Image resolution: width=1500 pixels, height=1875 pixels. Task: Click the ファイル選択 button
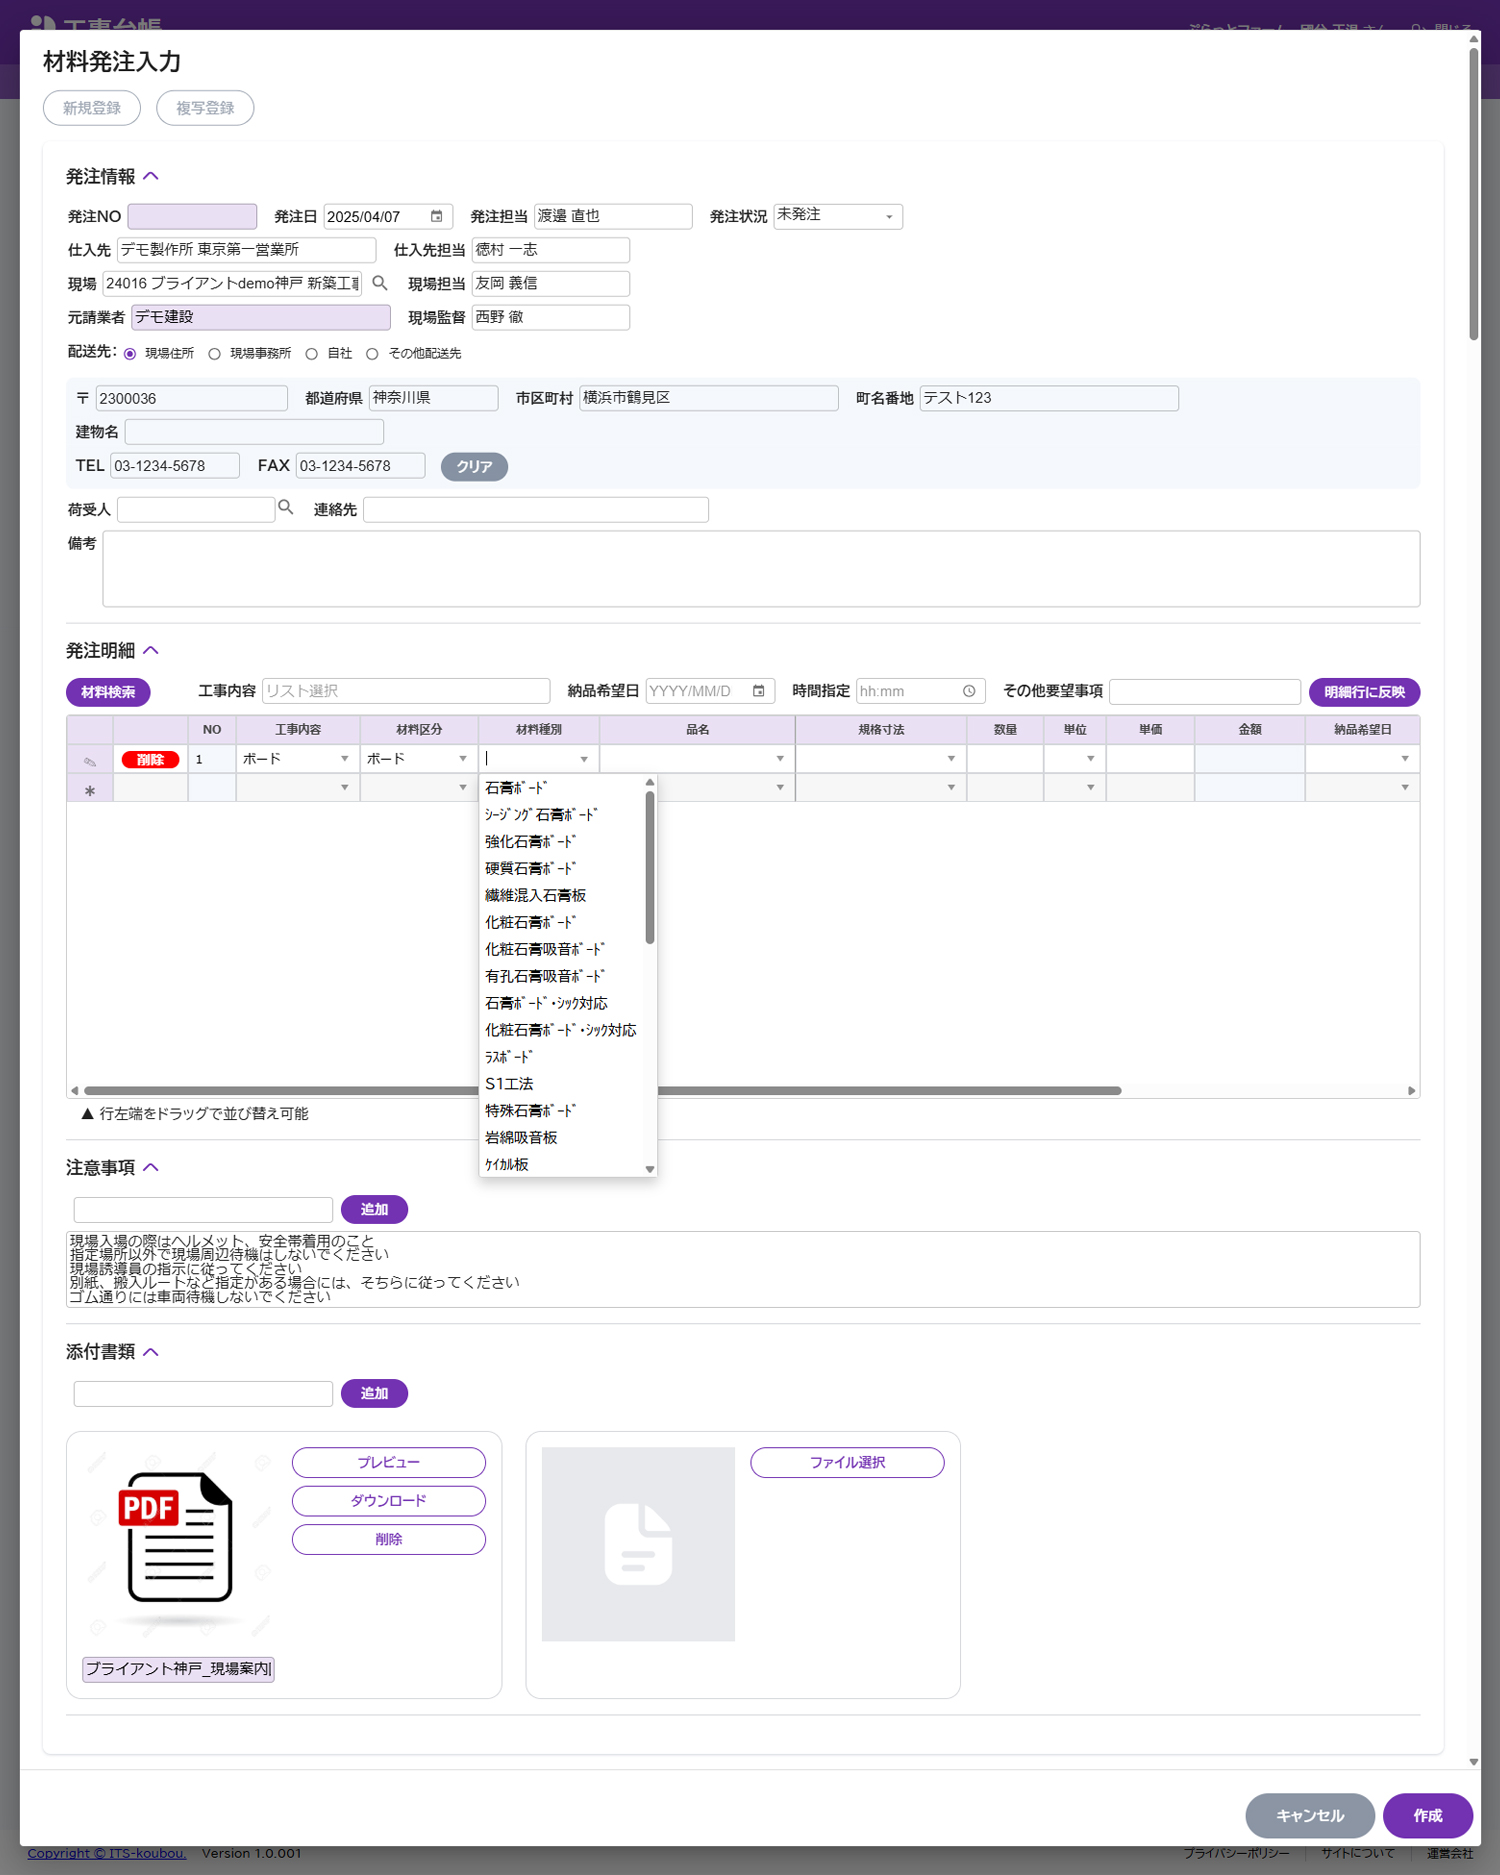(x=847, y=1462)
